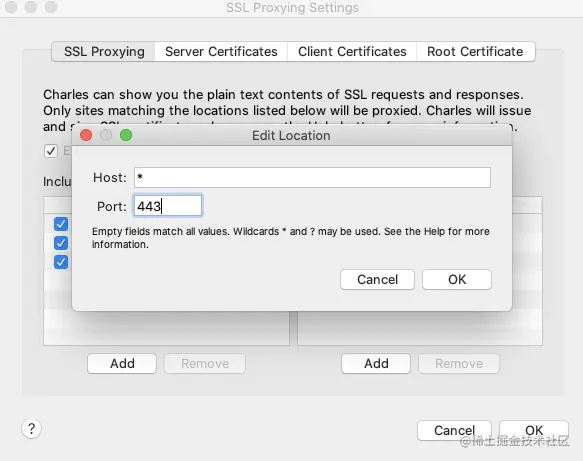Focus the Port input field
This screenshot has height=461, width=583.
(168, 206)
